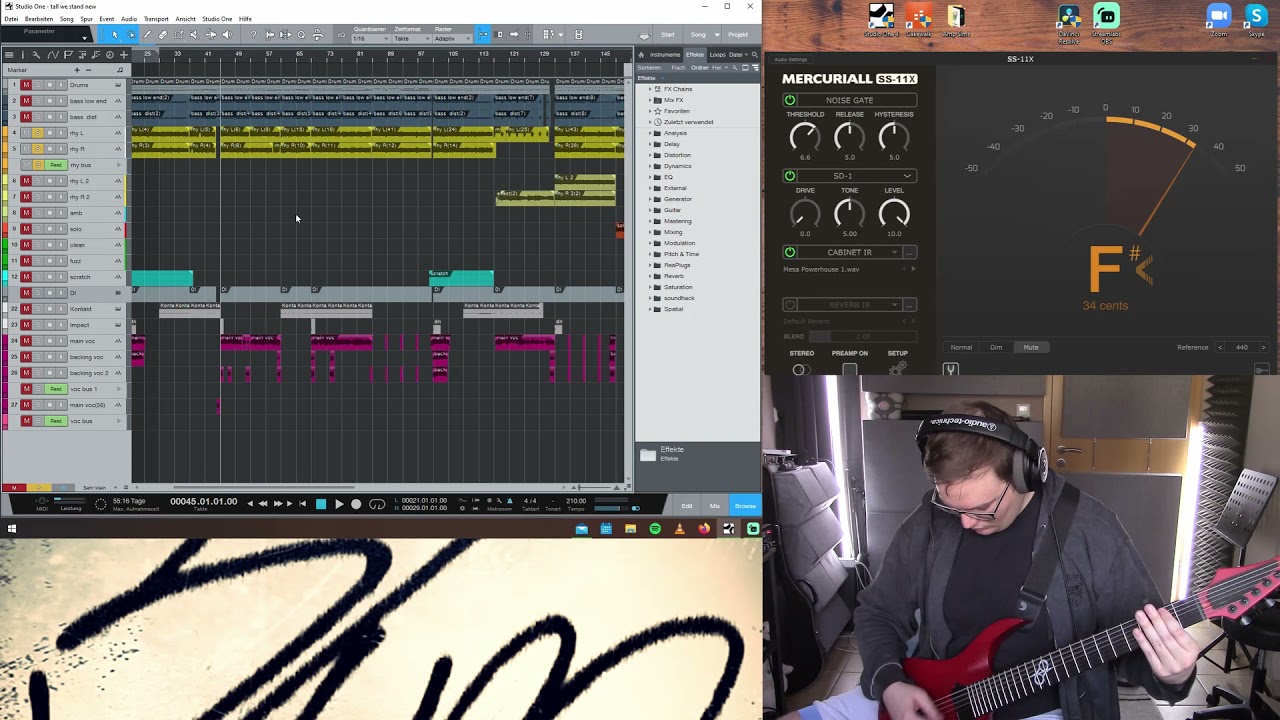
Task: Expand the Reverb folder in browser
Action: pyautogui.click(x=650, y=276)
